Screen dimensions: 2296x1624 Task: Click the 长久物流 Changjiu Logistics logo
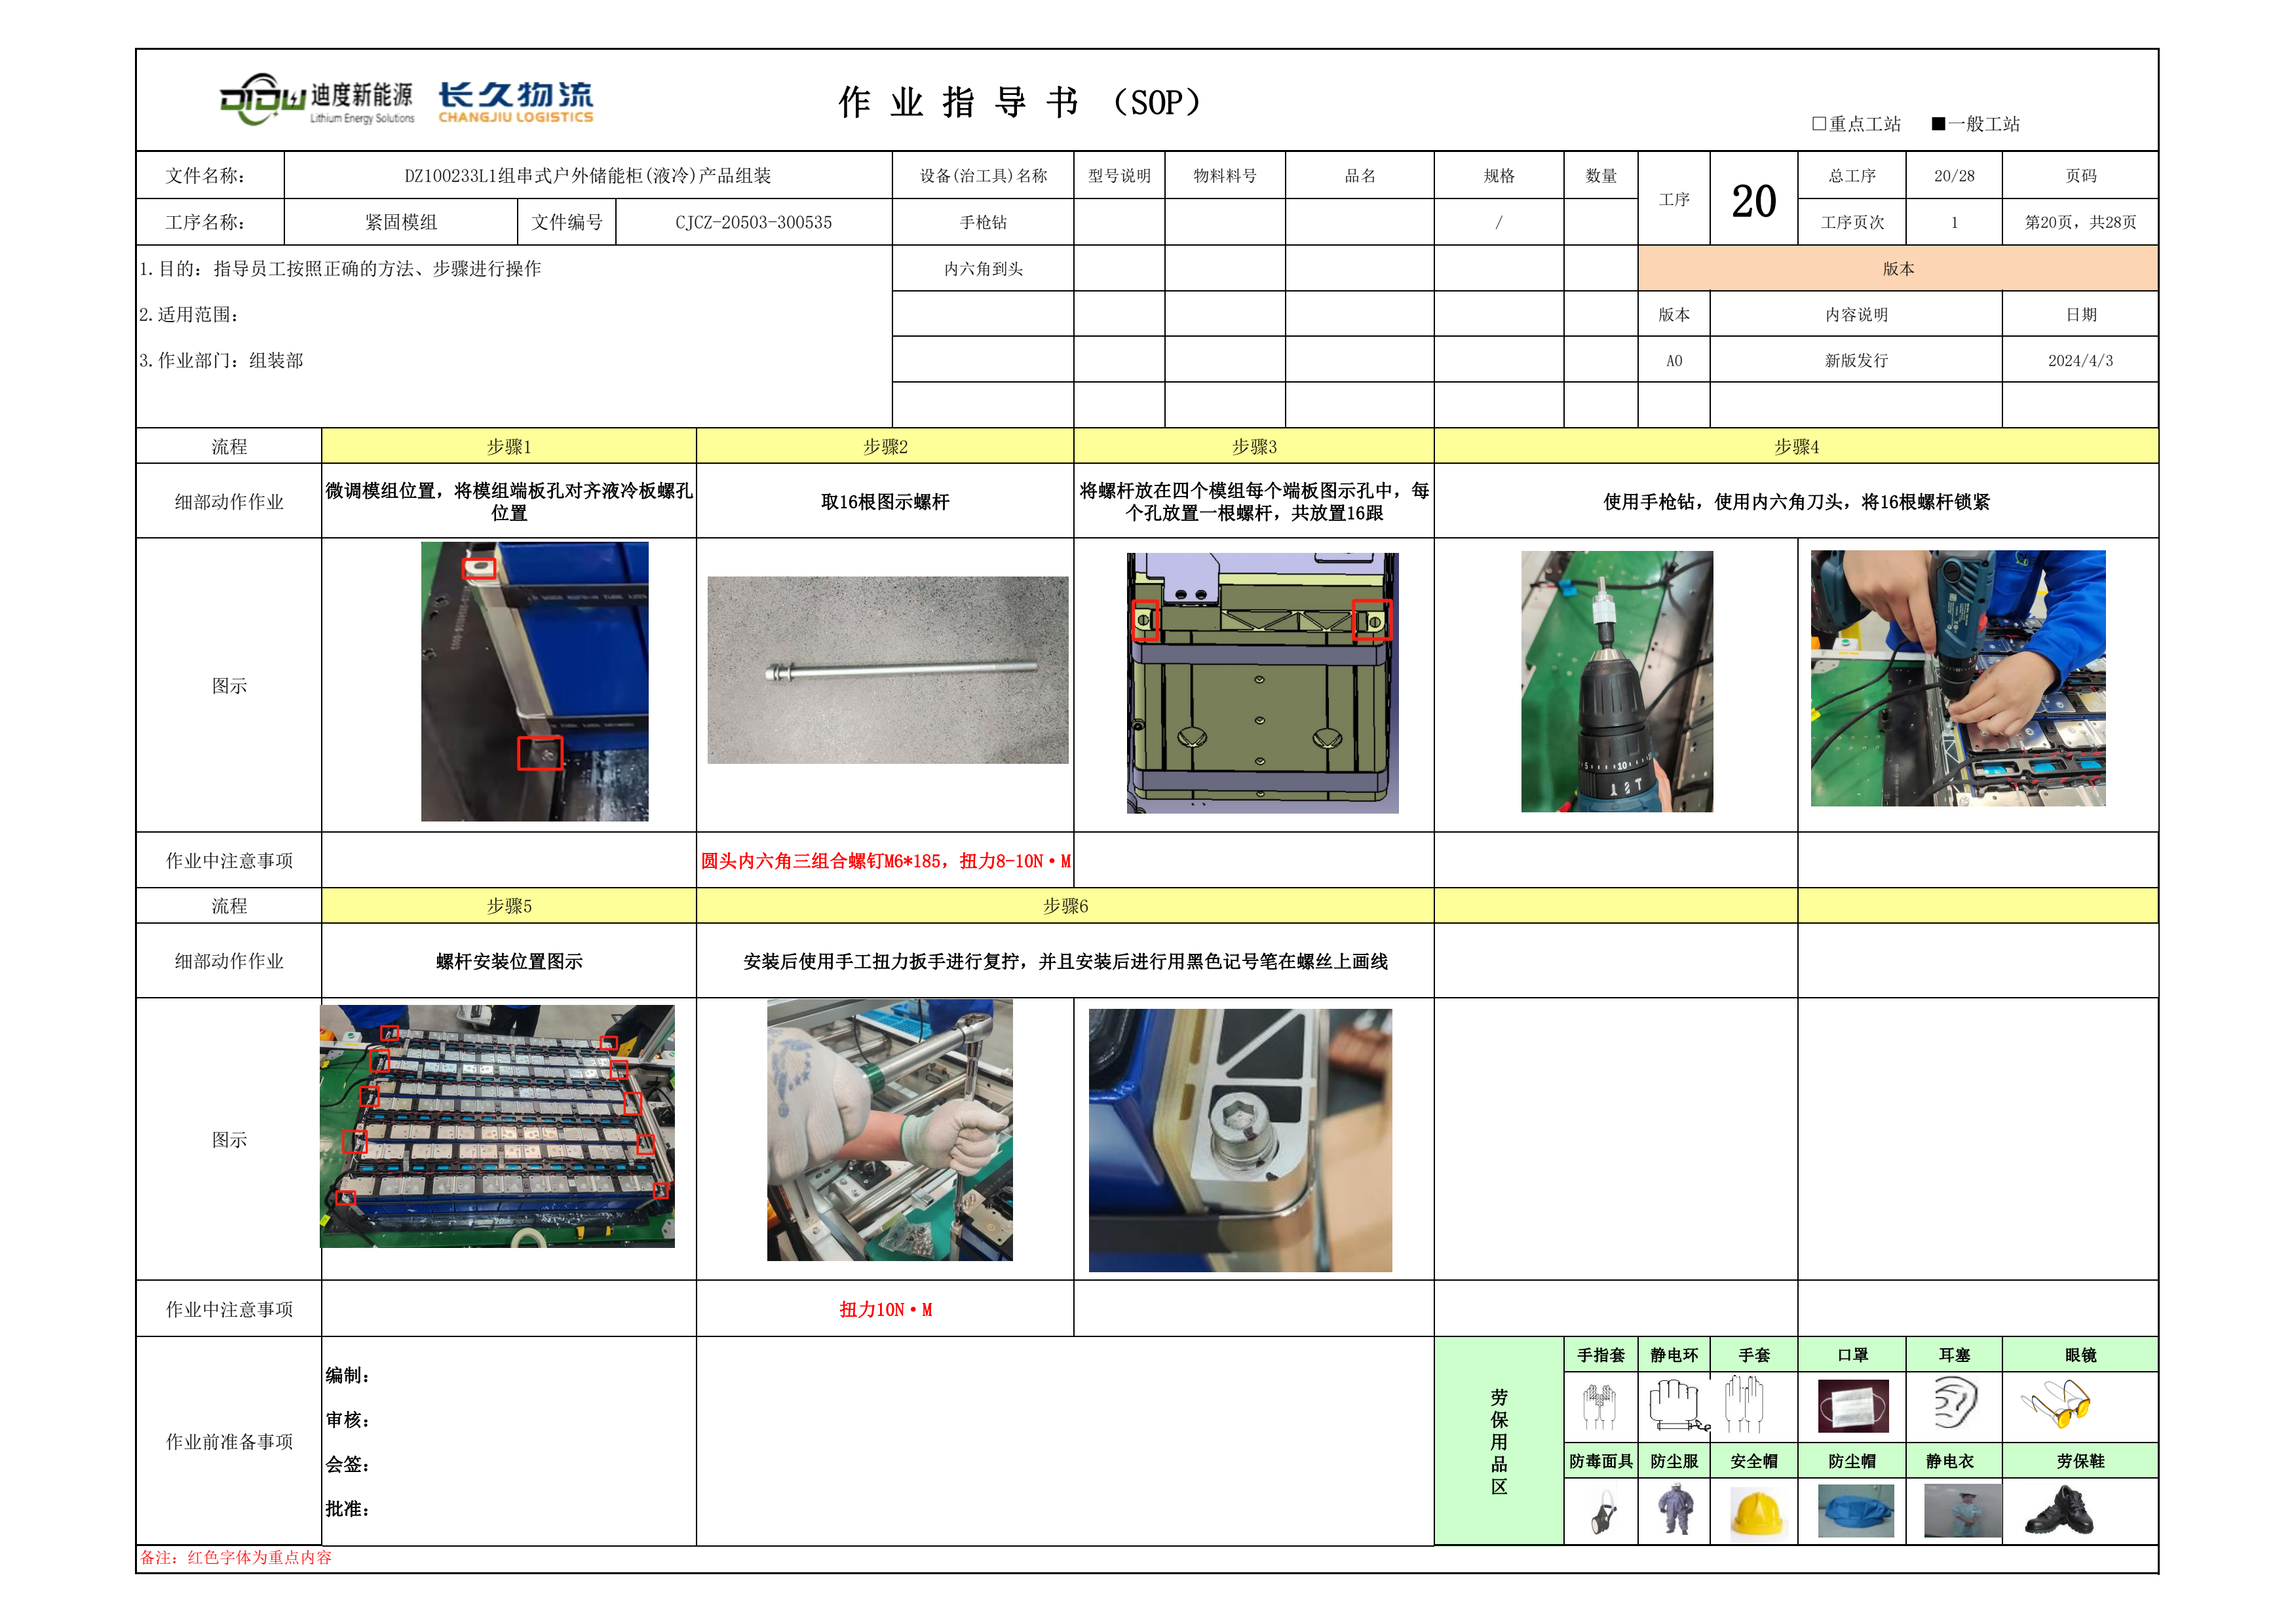516,101
